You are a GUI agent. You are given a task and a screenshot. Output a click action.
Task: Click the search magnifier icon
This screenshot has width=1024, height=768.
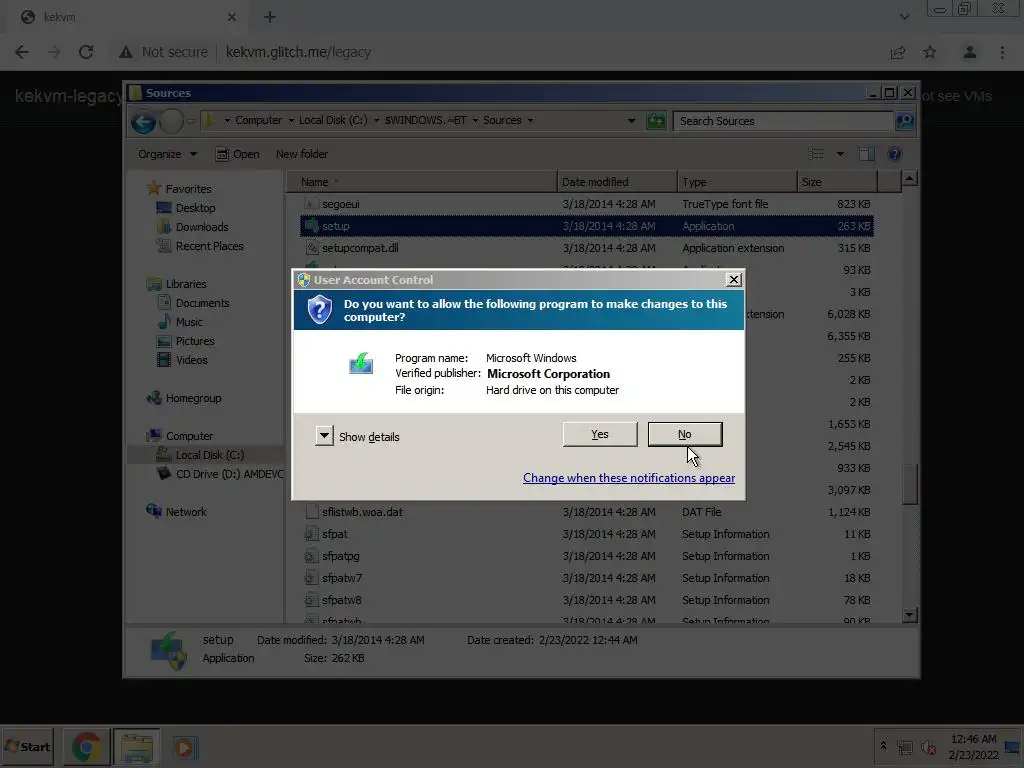(x=904, y=121)
